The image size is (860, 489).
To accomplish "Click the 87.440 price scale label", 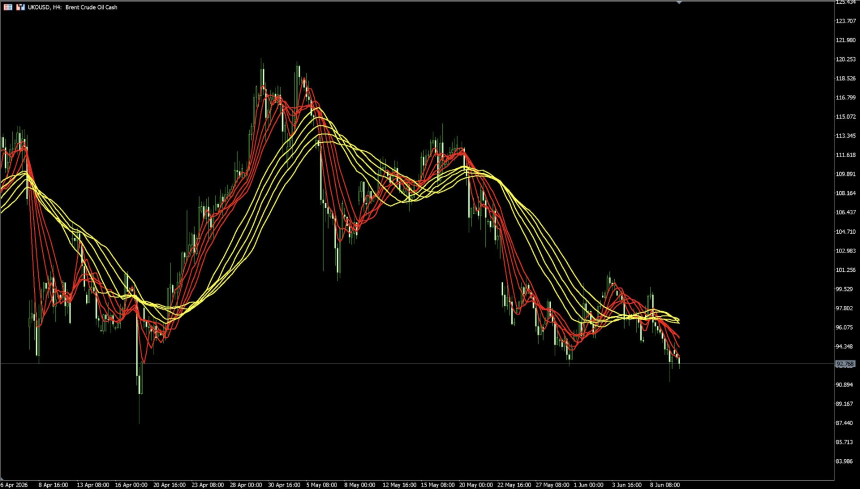I will (846, 423).
